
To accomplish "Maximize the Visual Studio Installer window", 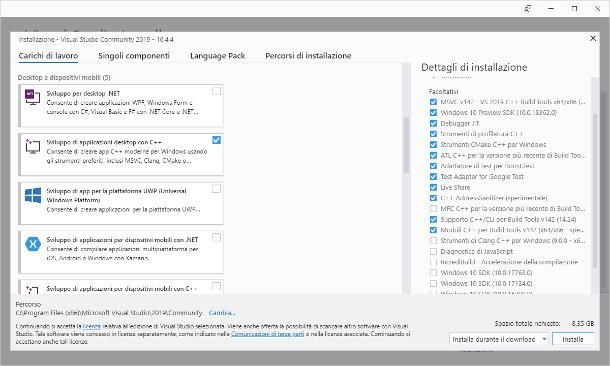I will click(574, 9).
